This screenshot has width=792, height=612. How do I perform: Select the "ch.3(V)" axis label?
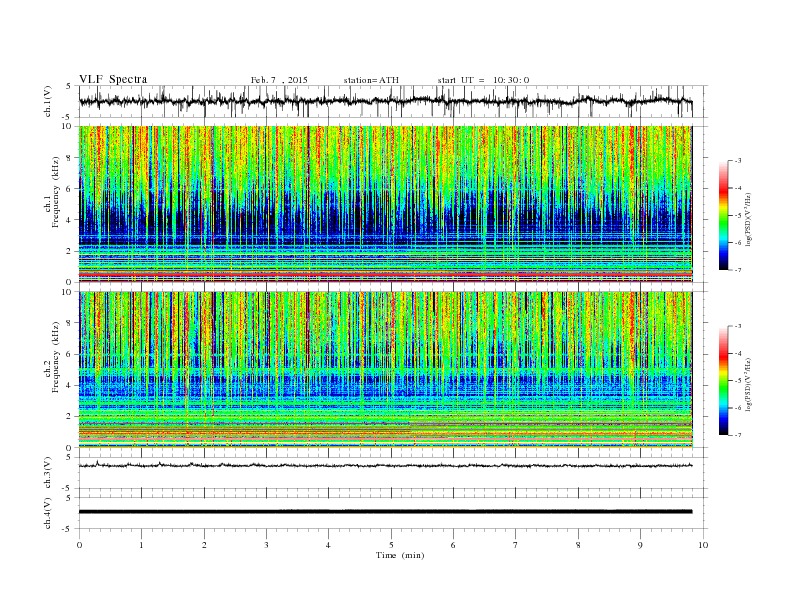click(48, 473)
